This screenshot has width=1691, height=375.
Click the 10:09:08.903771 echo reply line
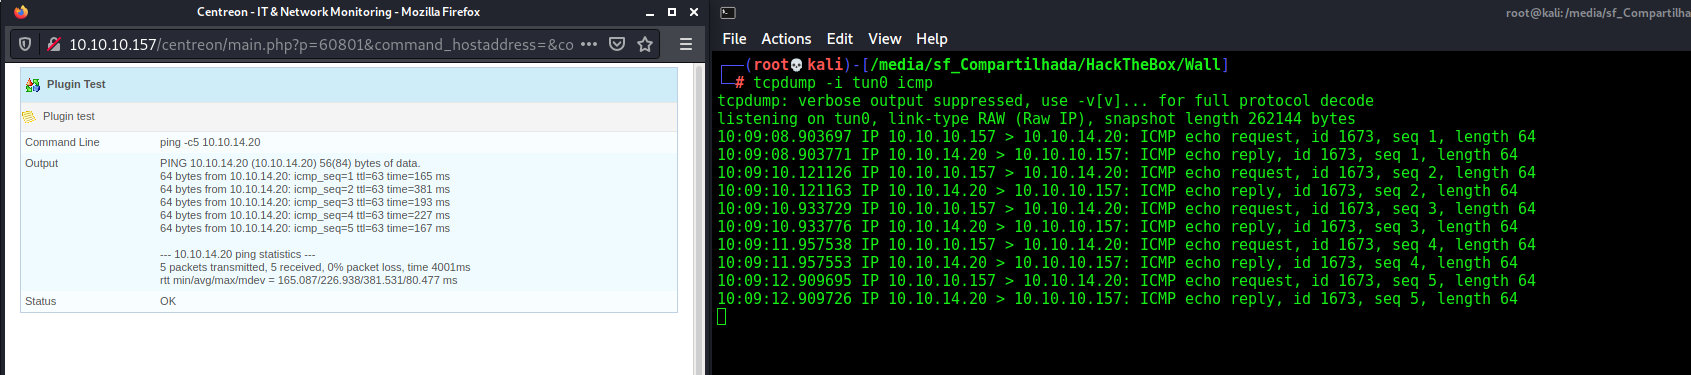1117,155
